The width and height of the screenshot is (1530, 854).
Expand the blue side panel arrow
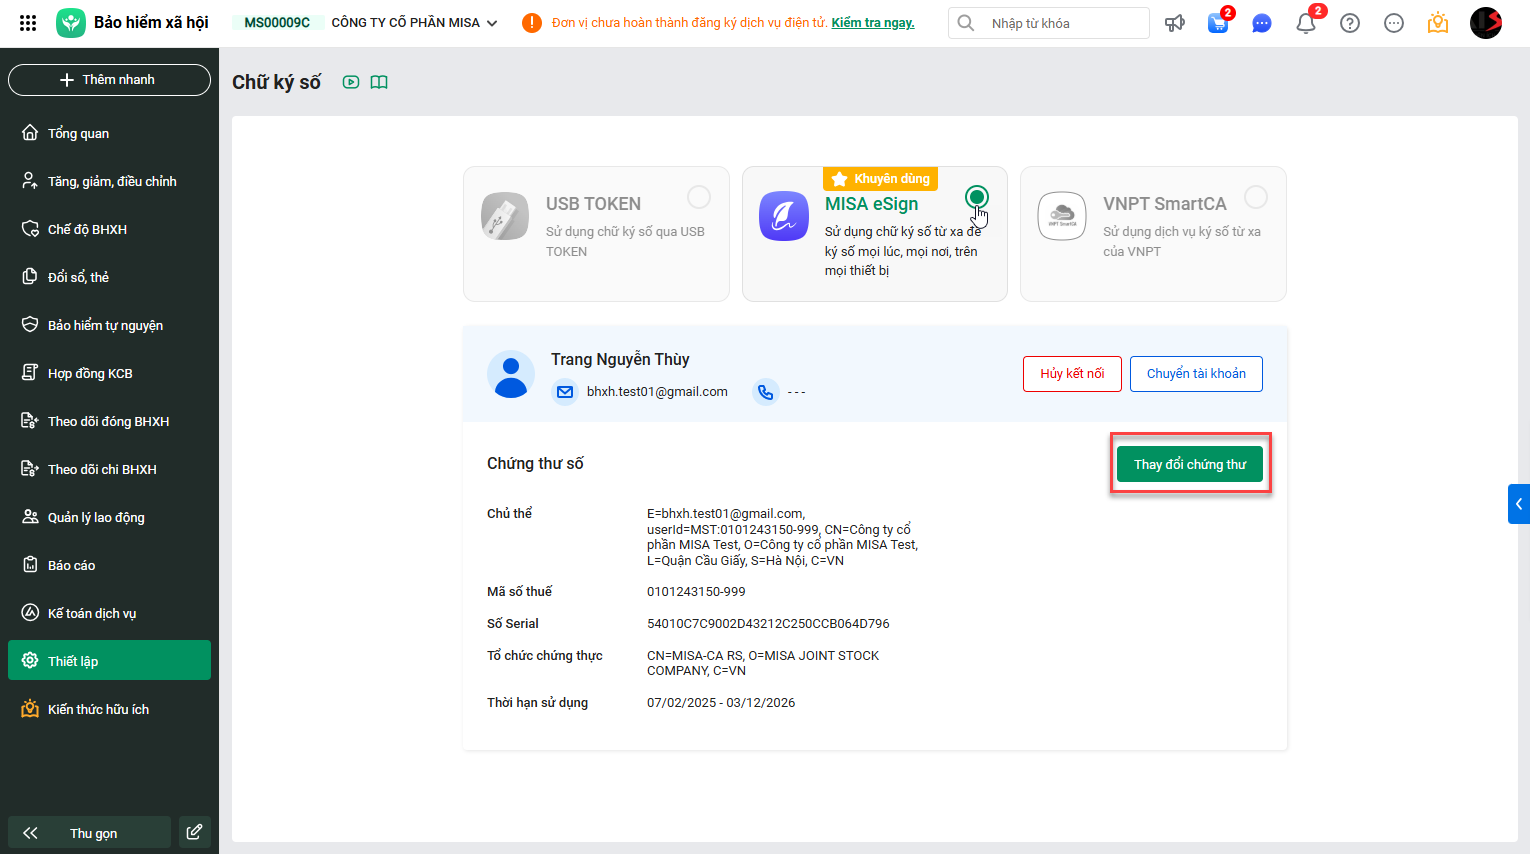(x=1519, y=504)
